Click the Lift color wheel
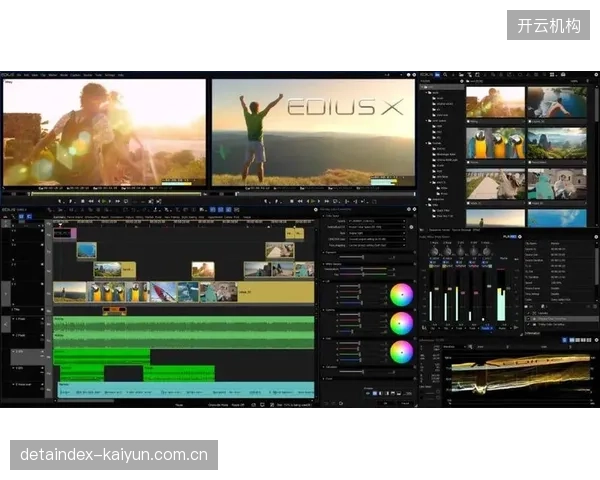 click(x=401, y=295)
